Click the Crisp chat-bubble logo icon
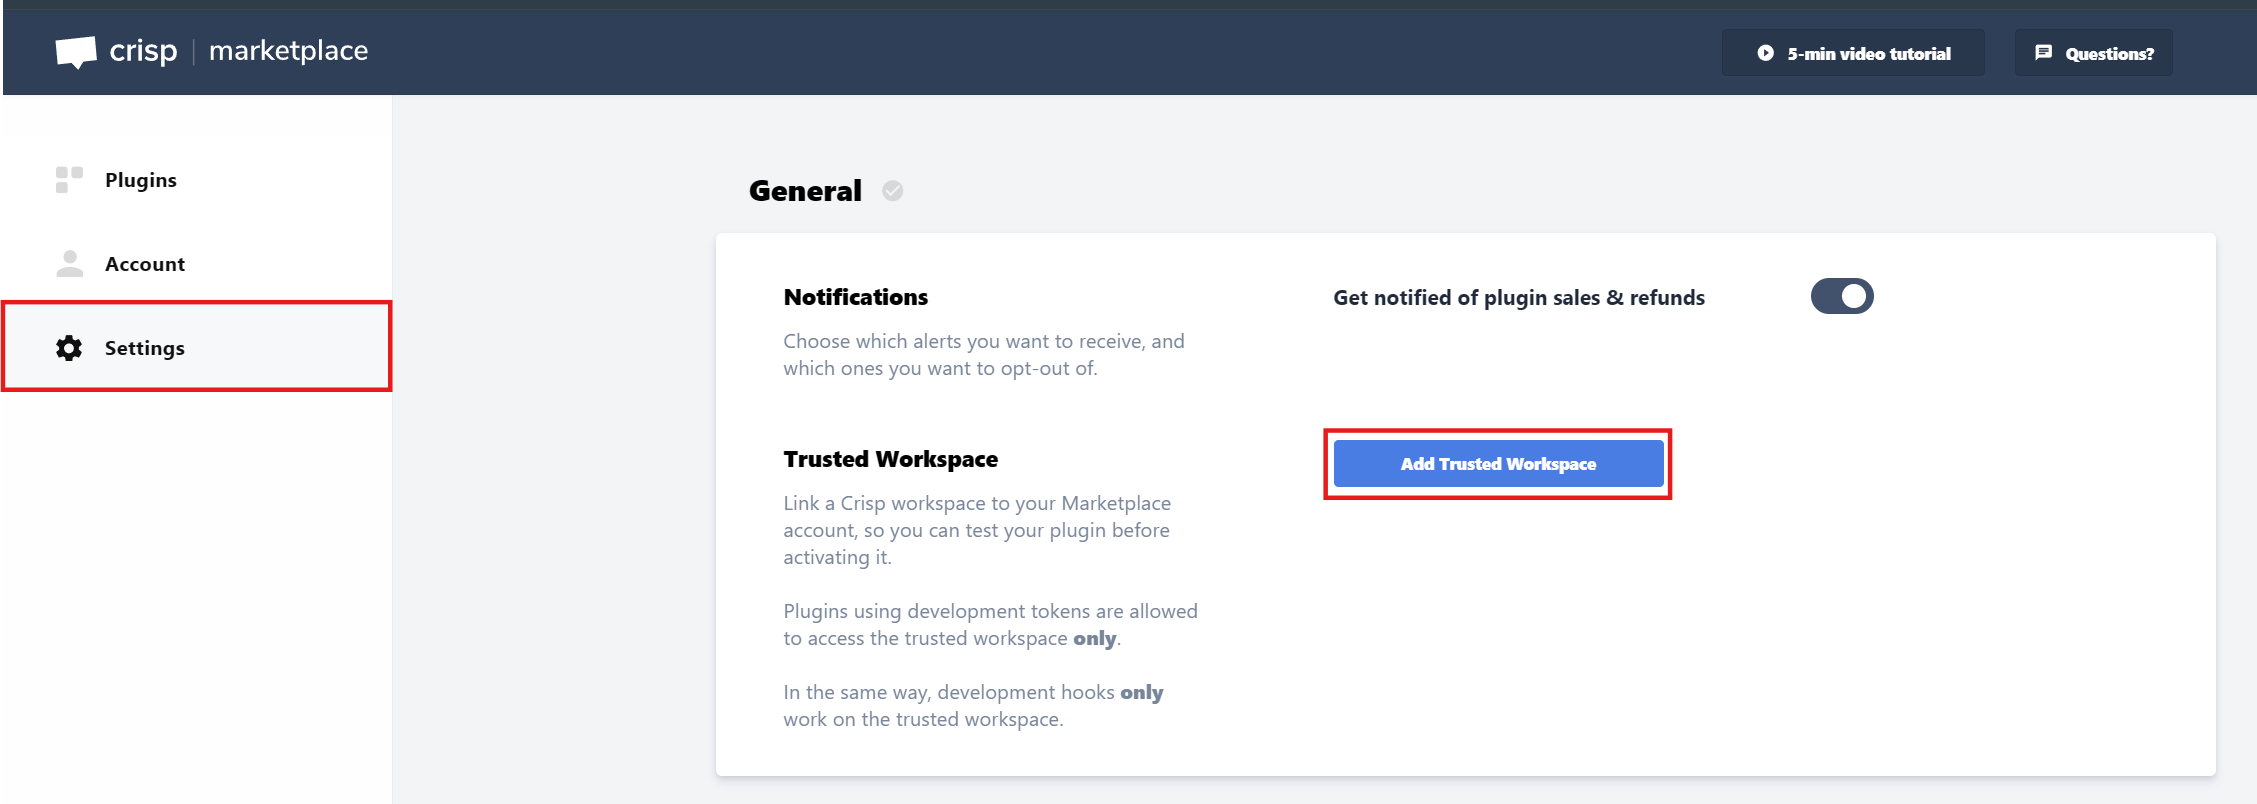 pos(76,52)
